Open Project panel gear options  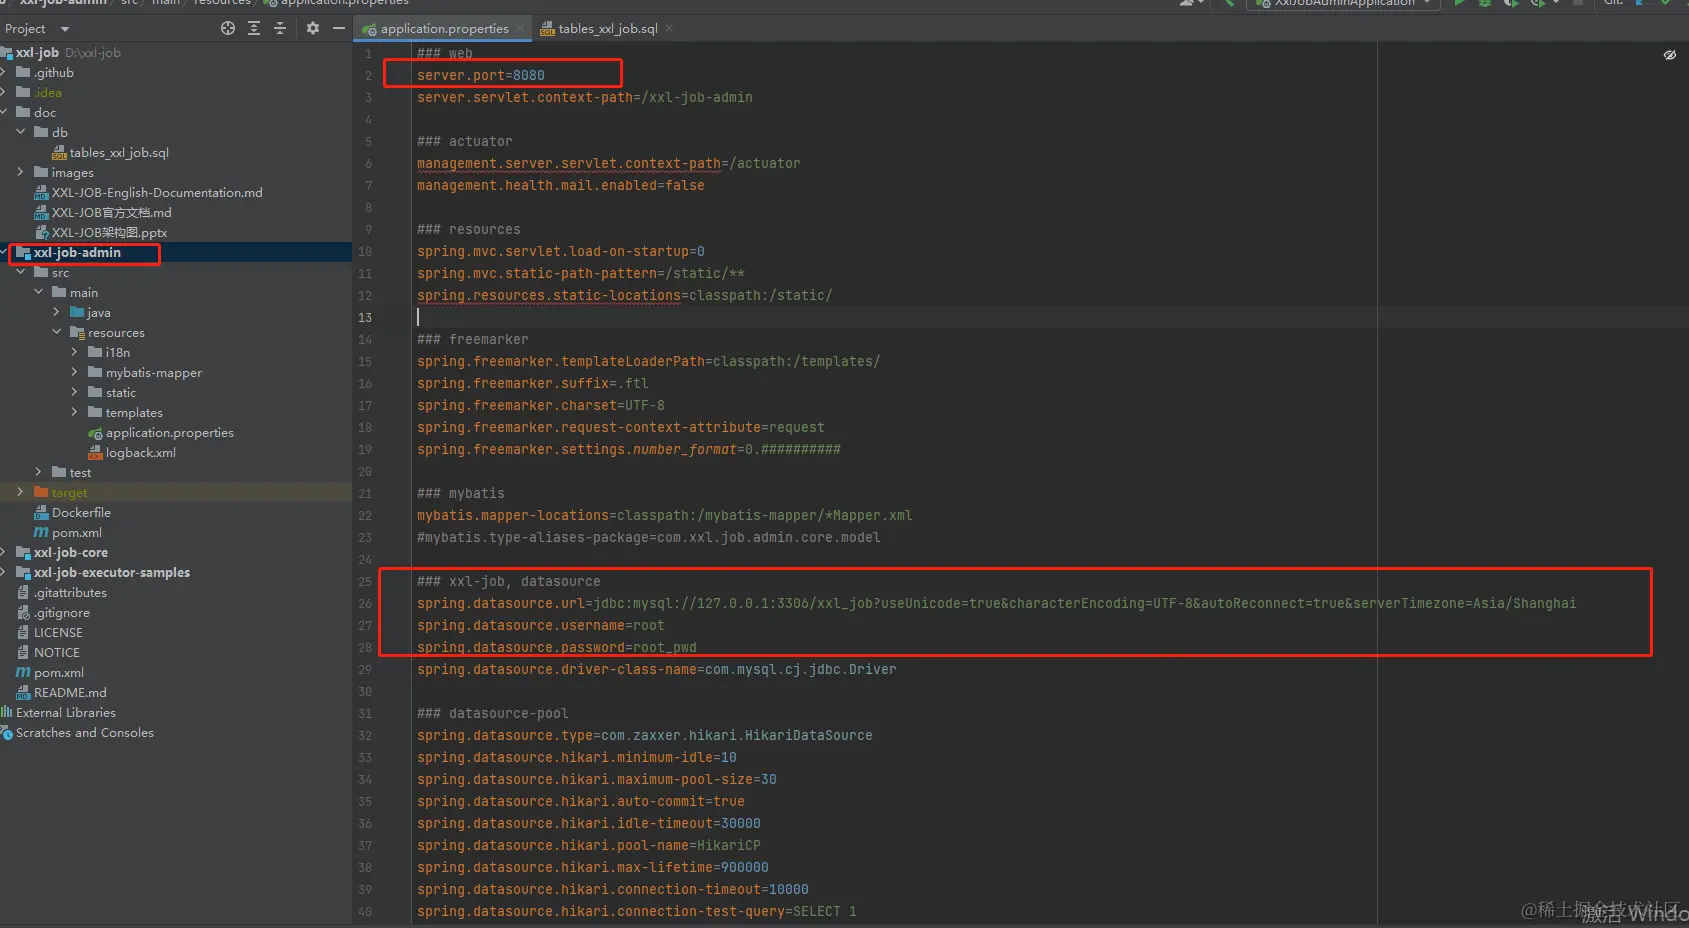click(x=313, y=28)
